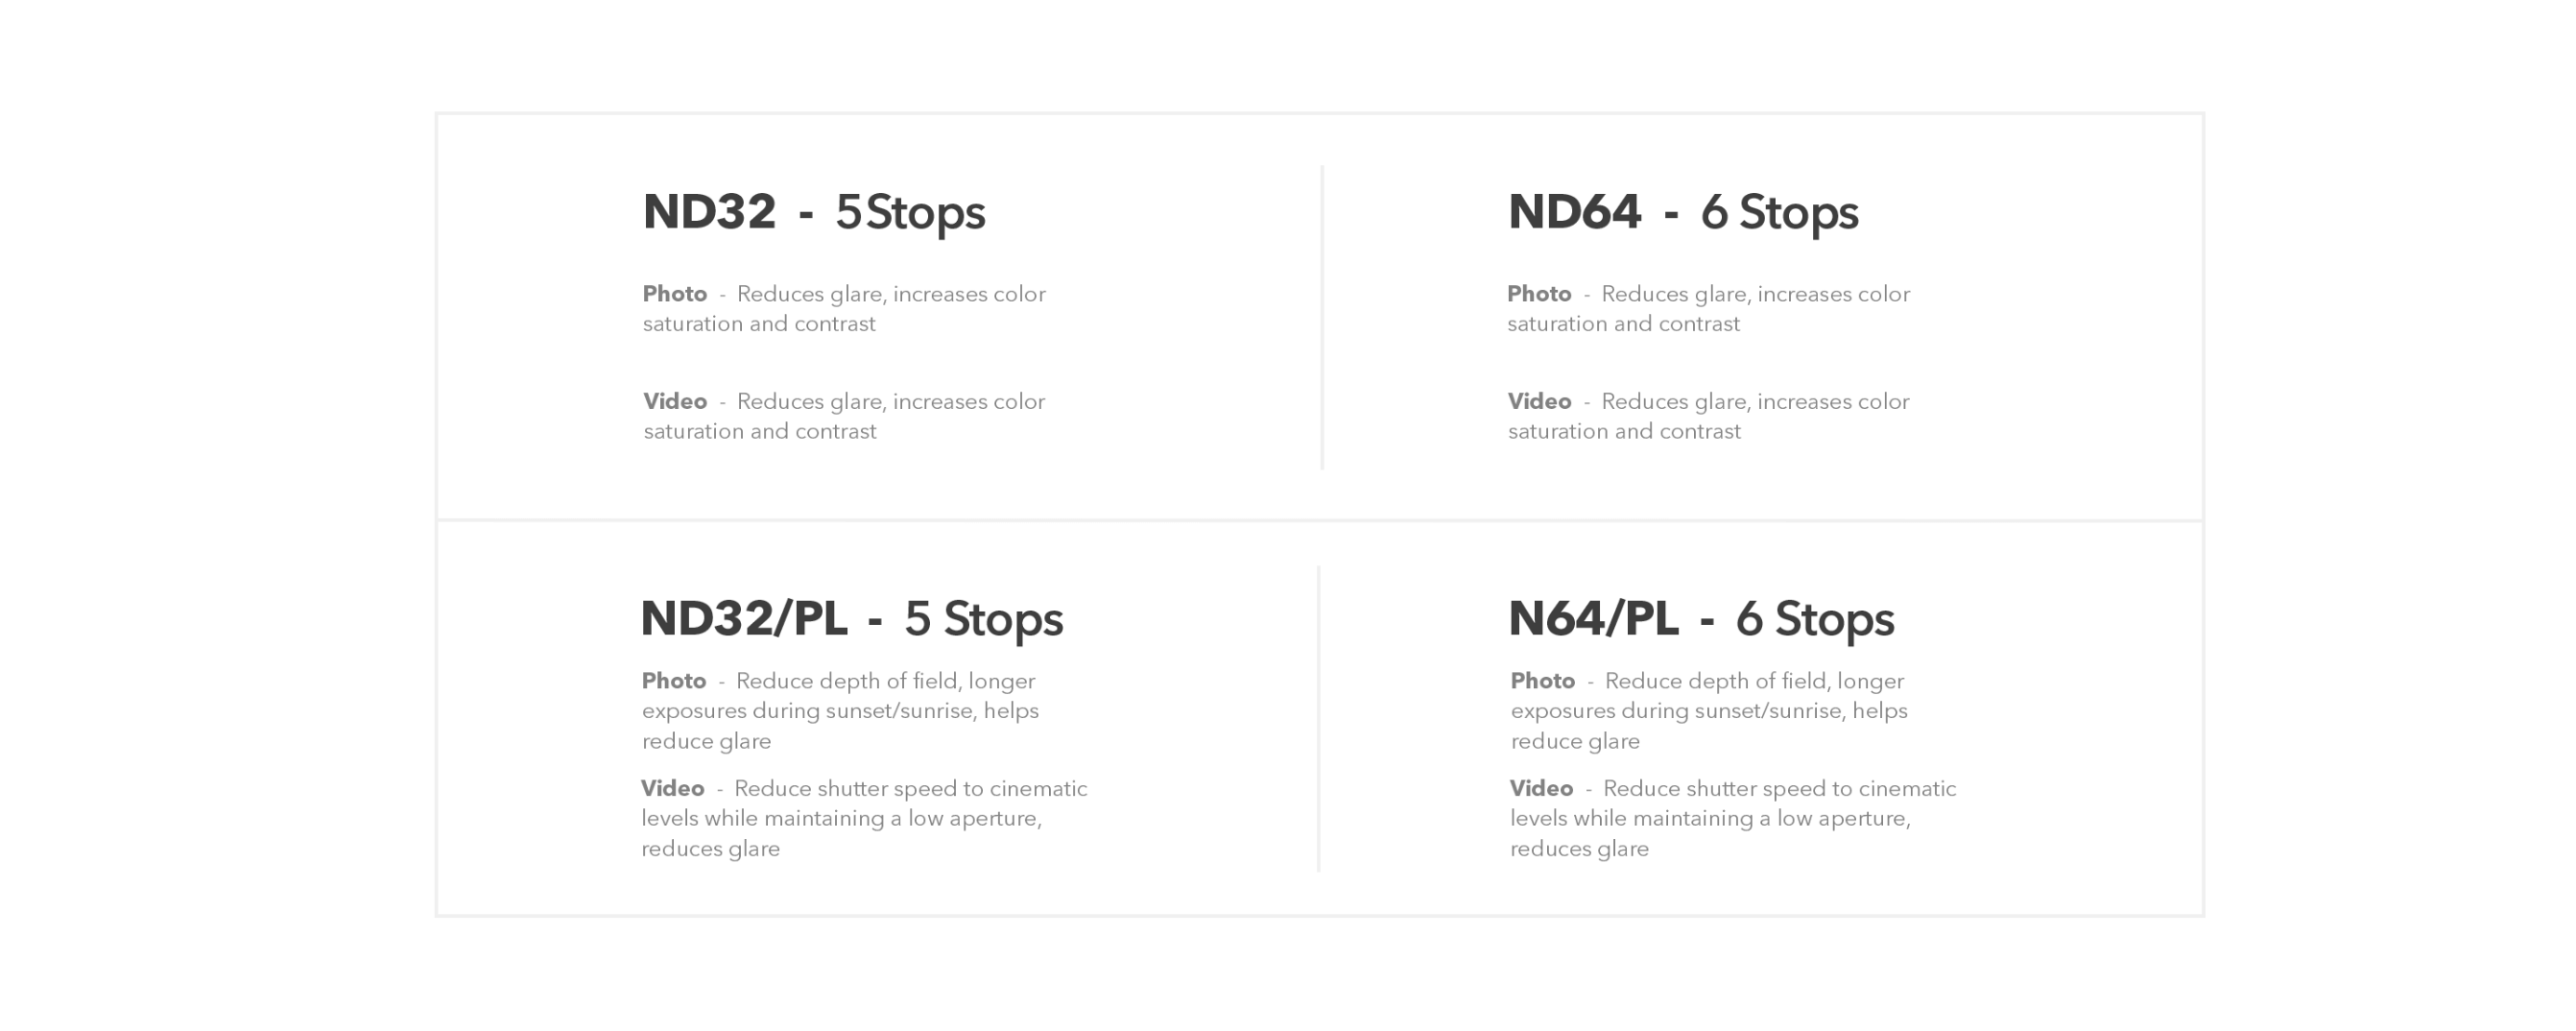This screenshot has height=1031, width=2576.
Task: Click the horizontal divider between the filter rows
Action: pos(1320,520)
